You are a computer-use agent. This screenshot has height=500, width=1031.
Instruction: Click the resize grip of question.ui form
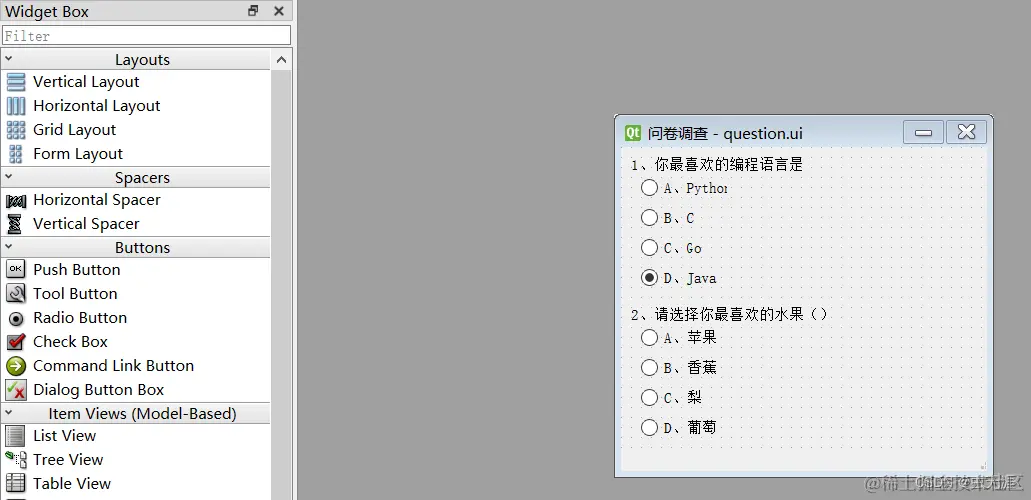(x=984, y=466)
